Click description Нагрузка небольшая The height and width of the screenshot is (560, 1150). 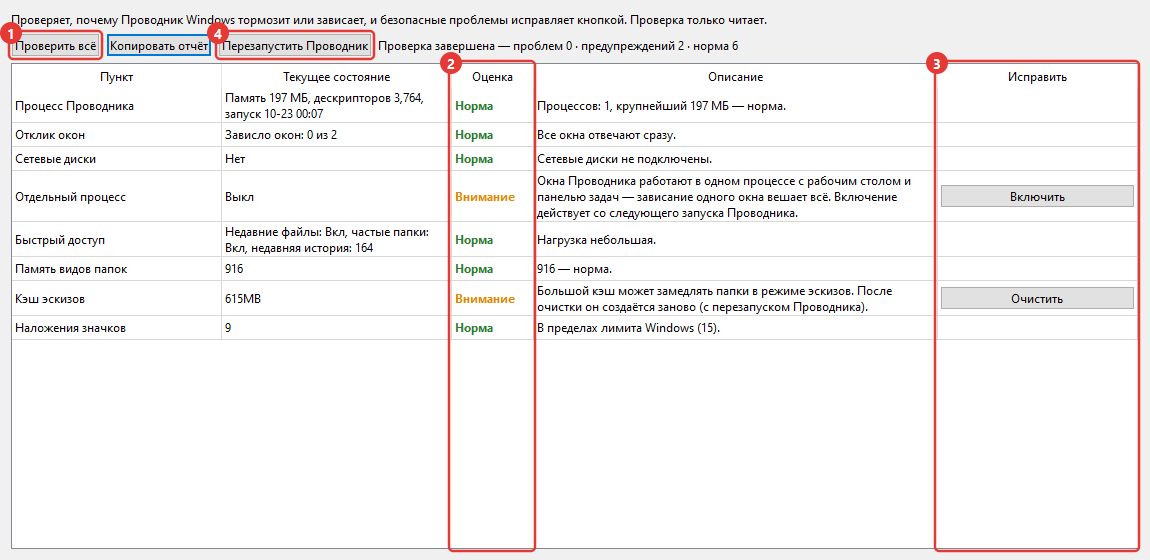(x=595, y=240)
